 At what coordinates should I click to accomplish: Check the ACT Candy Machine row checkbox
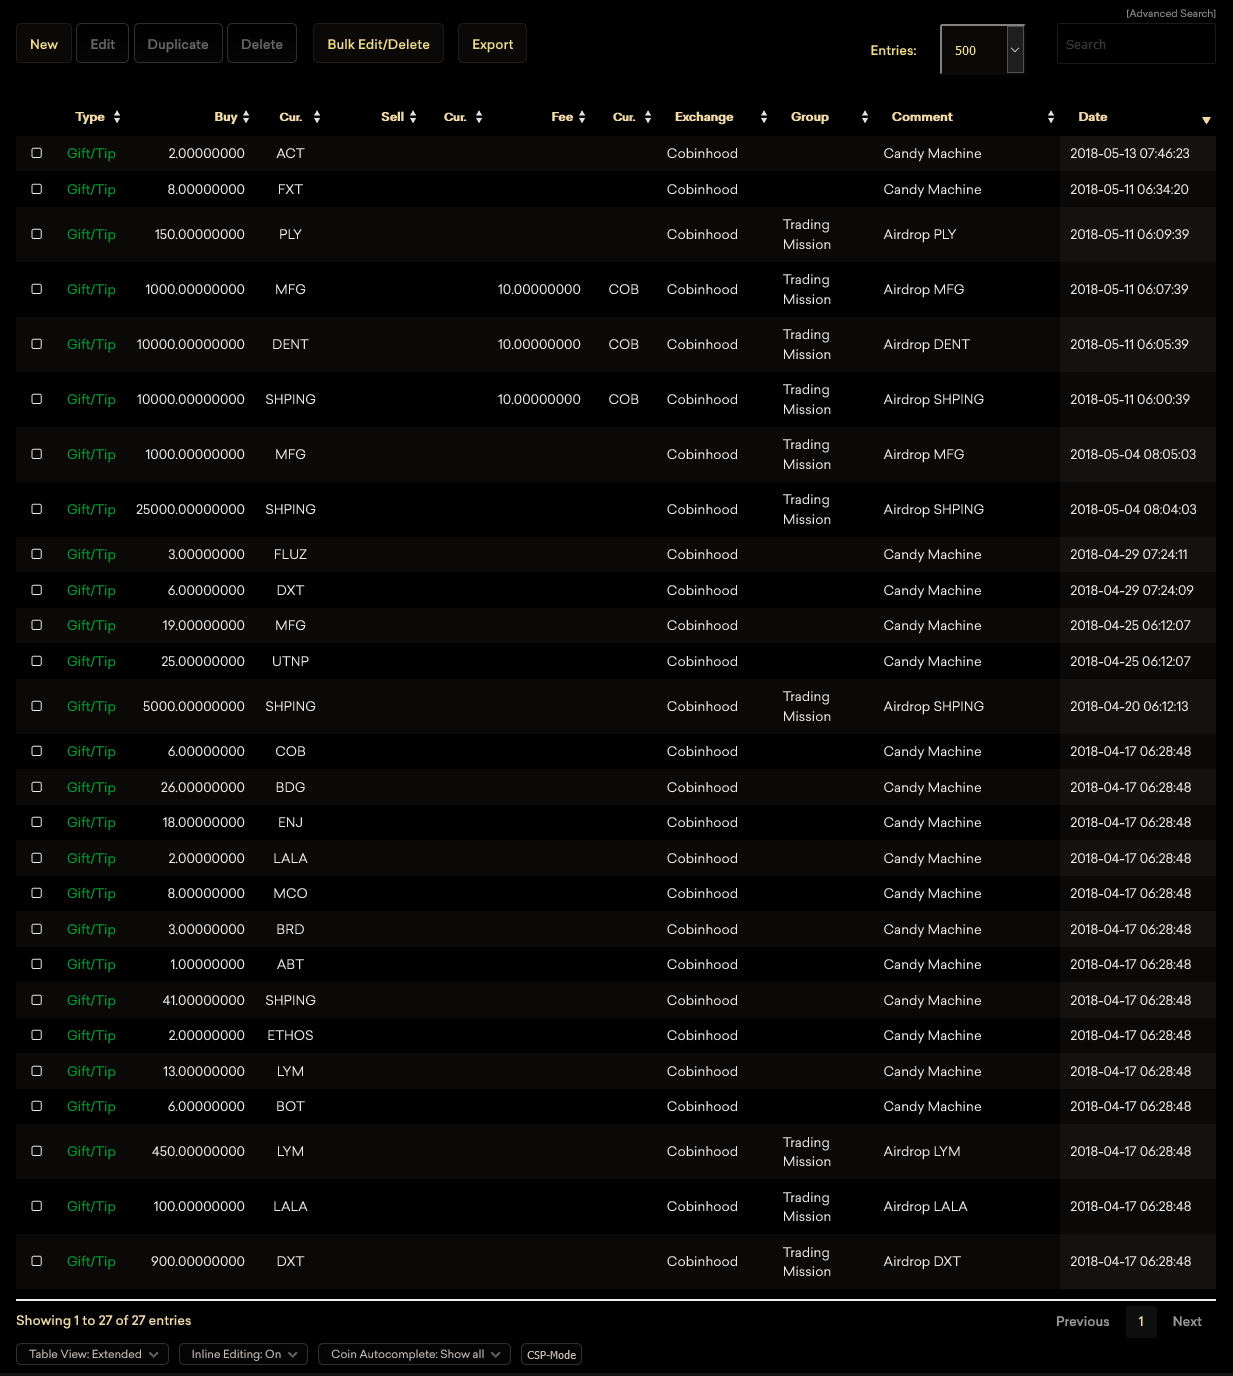click(37, 153)
